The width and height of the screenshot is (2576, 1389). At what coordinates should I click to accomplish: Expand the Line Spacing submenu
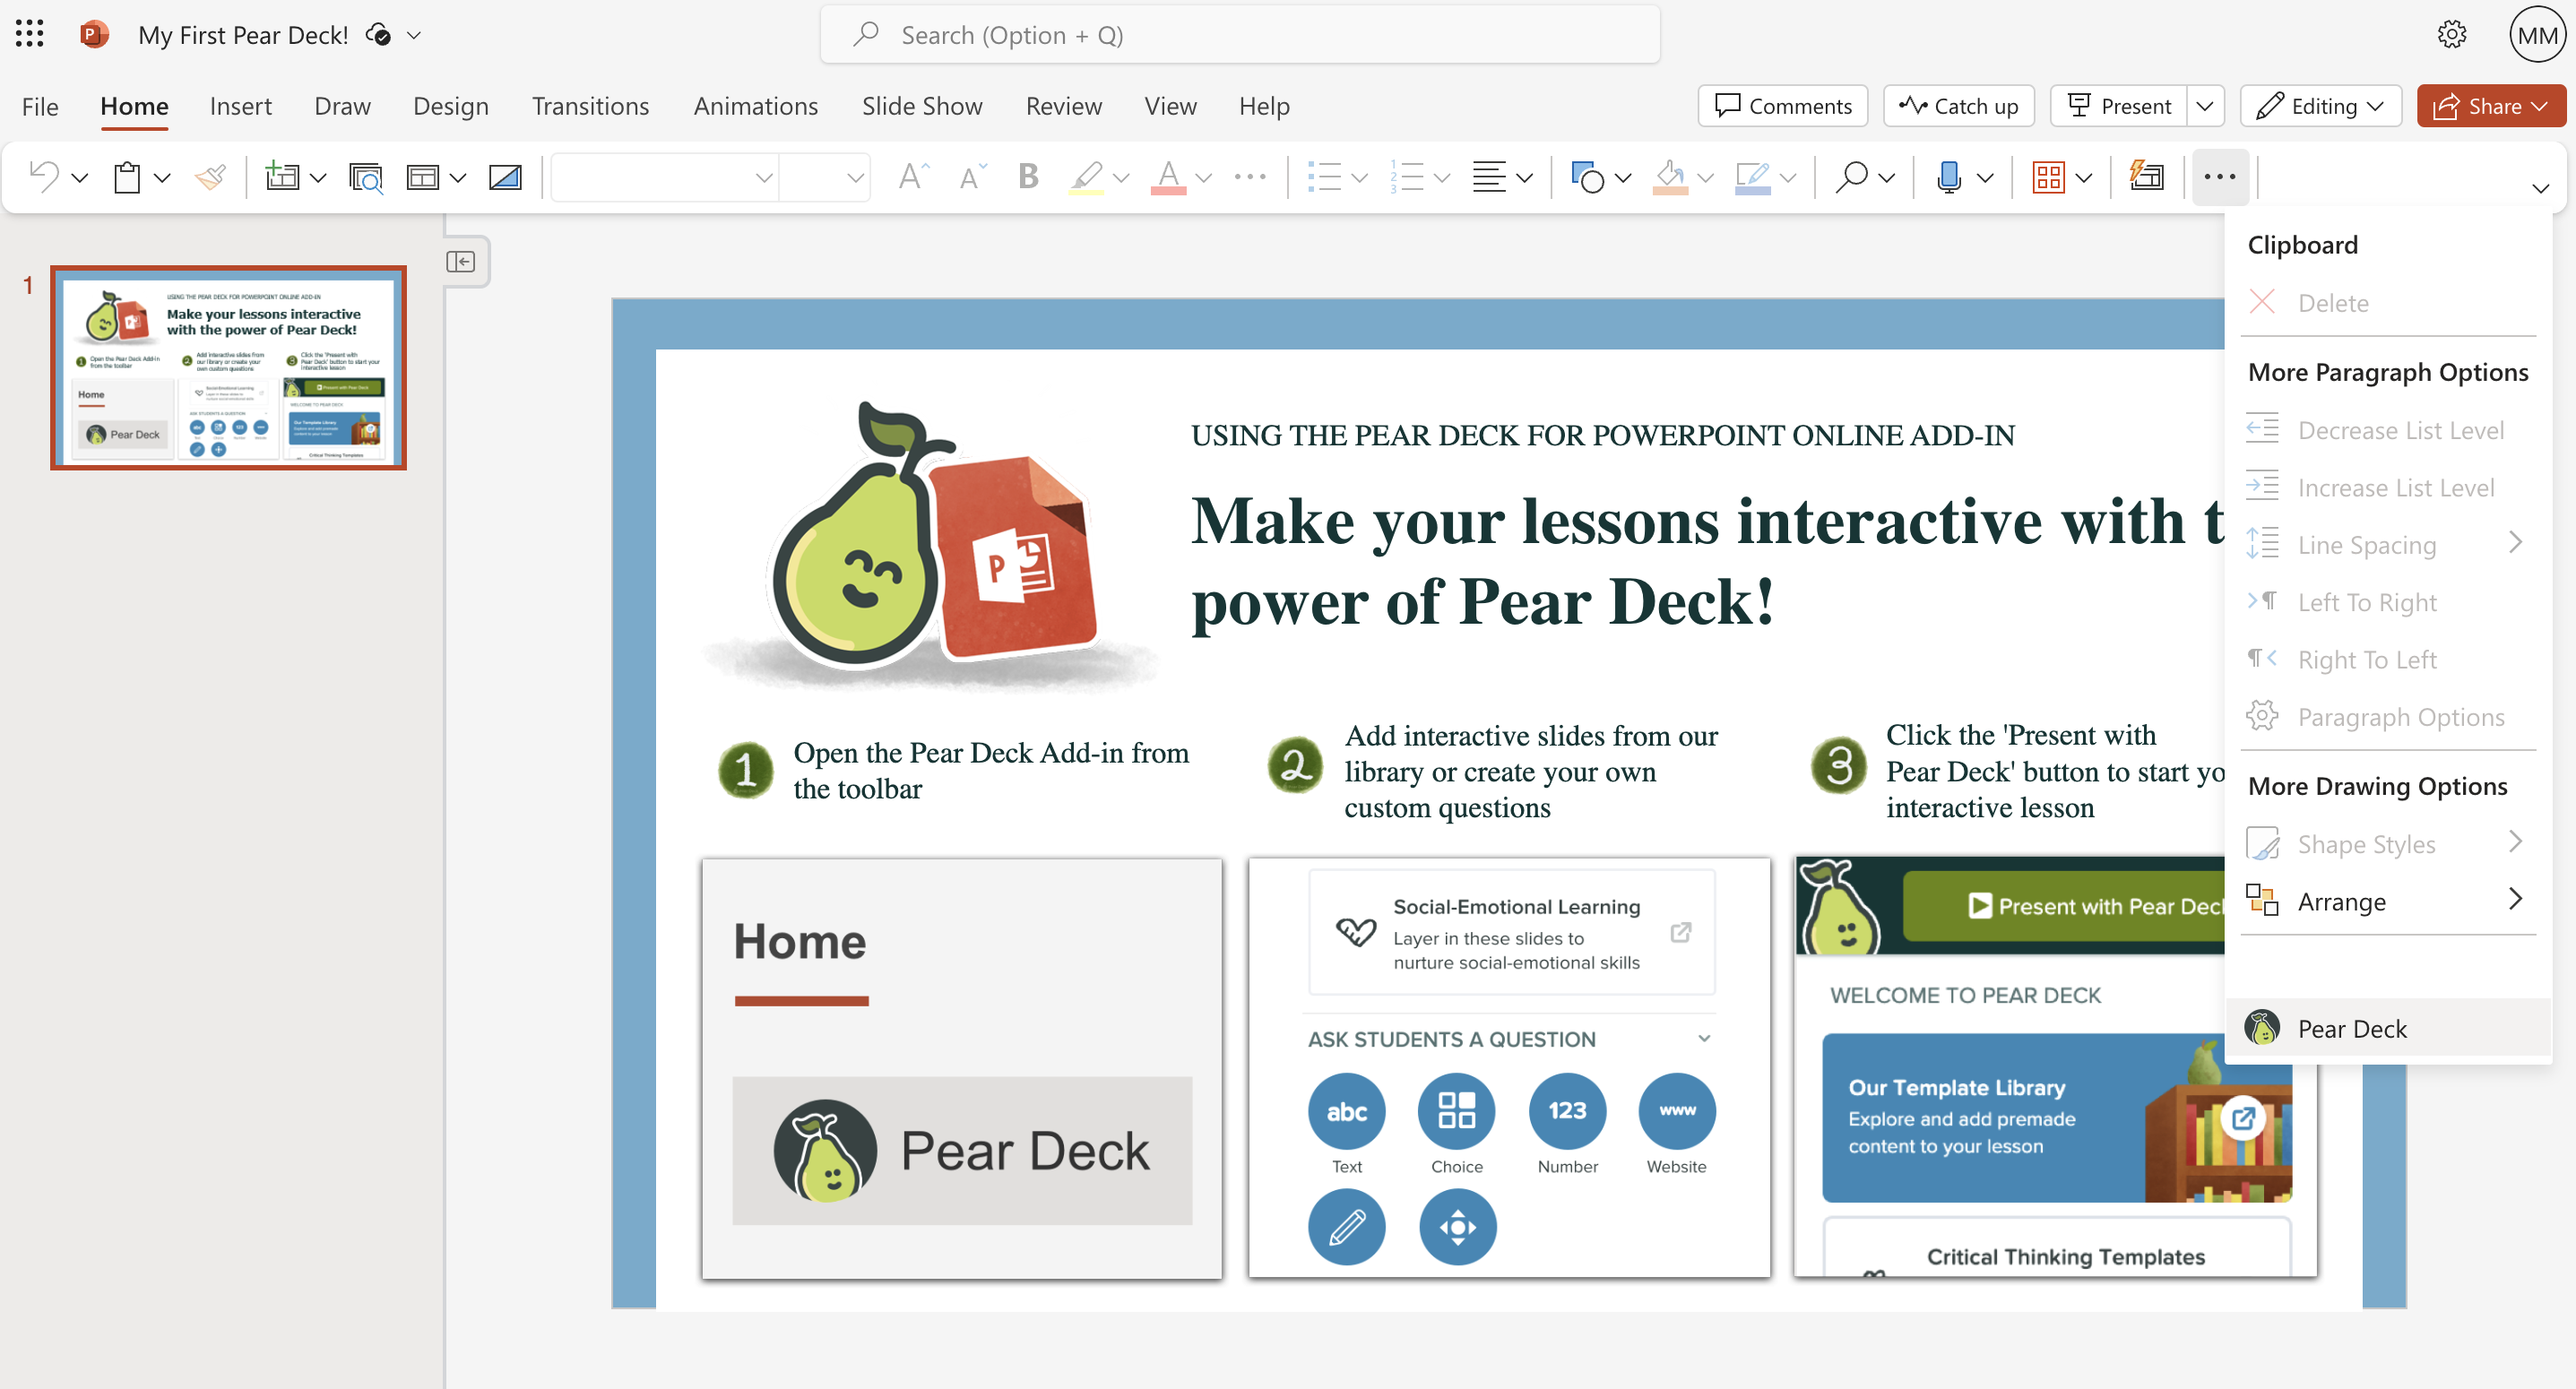click(2368, 544)
